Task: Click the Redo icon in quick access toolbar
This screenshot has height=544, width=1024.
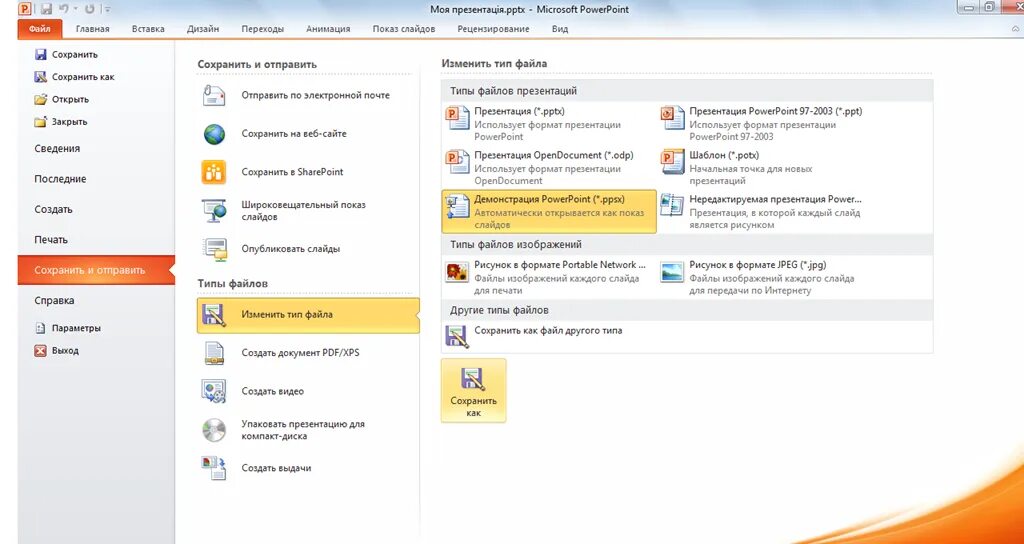Action: click(89, 9)
